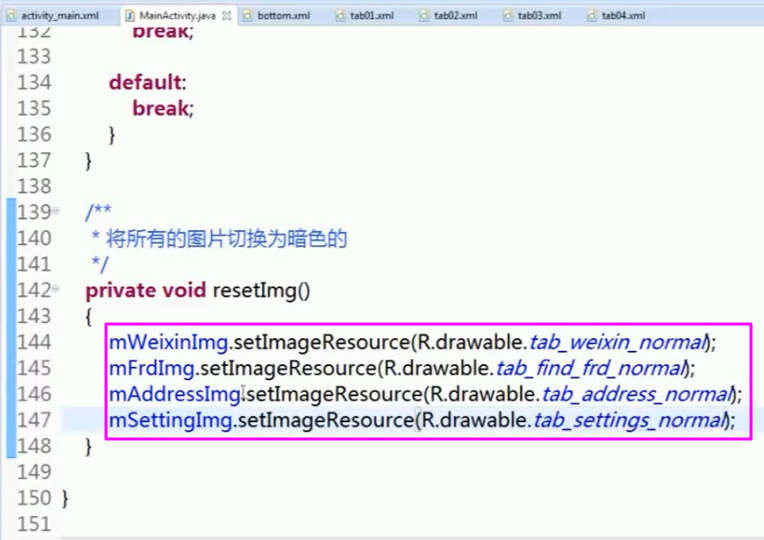Click the private keyword on line 142
Image resolution: width=764 pixels, height=540 pixels.
(121, 291)
